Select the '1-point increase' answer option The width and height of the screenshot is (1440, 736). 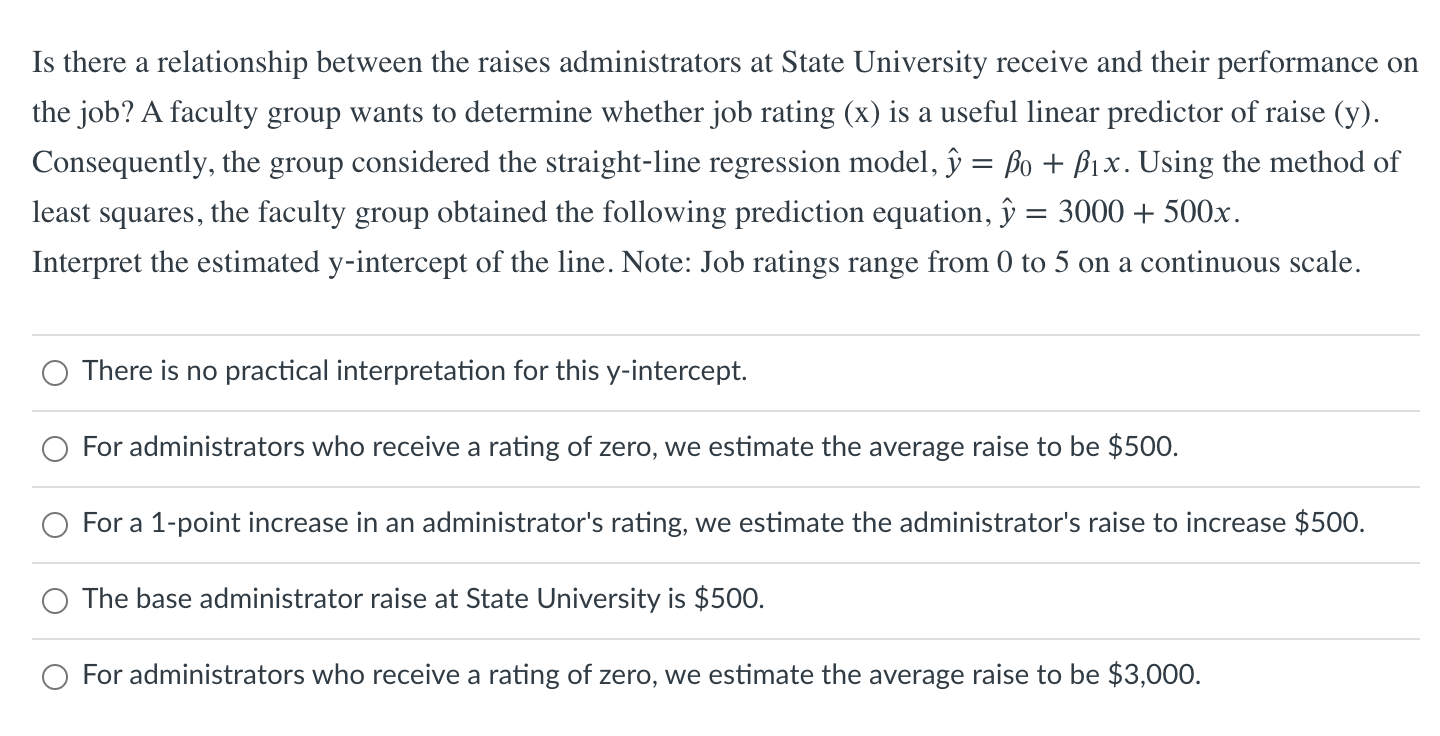(x=55, y=525)
